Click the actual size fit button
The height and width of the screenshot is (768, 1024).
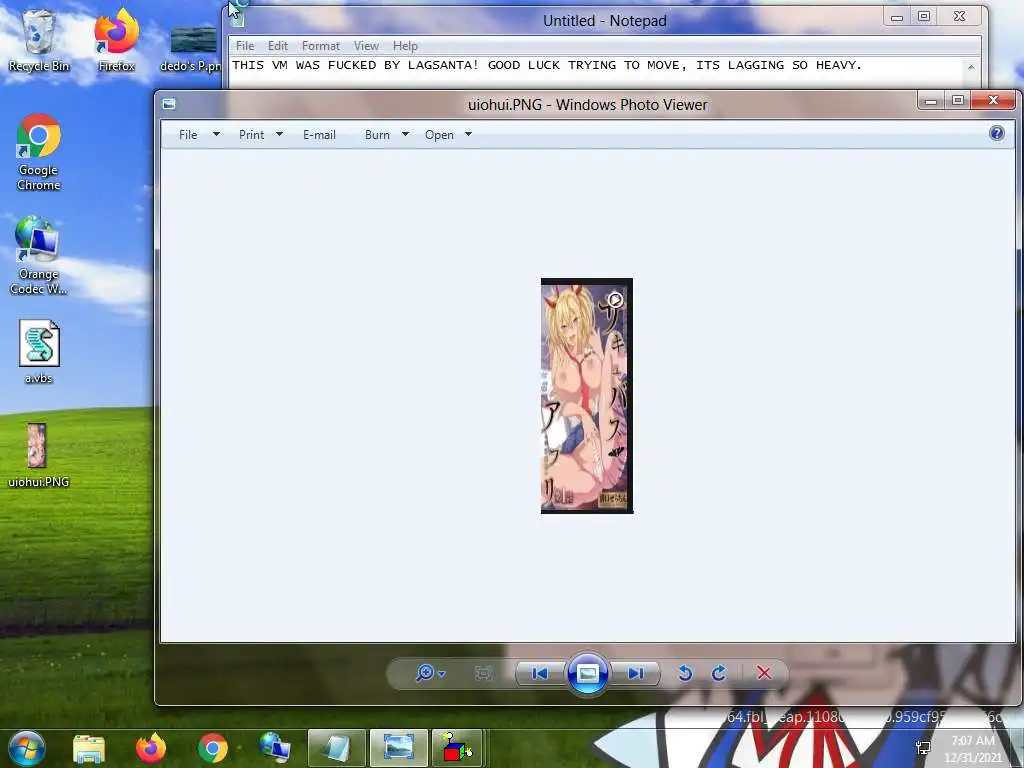click(x=483, y=673)
